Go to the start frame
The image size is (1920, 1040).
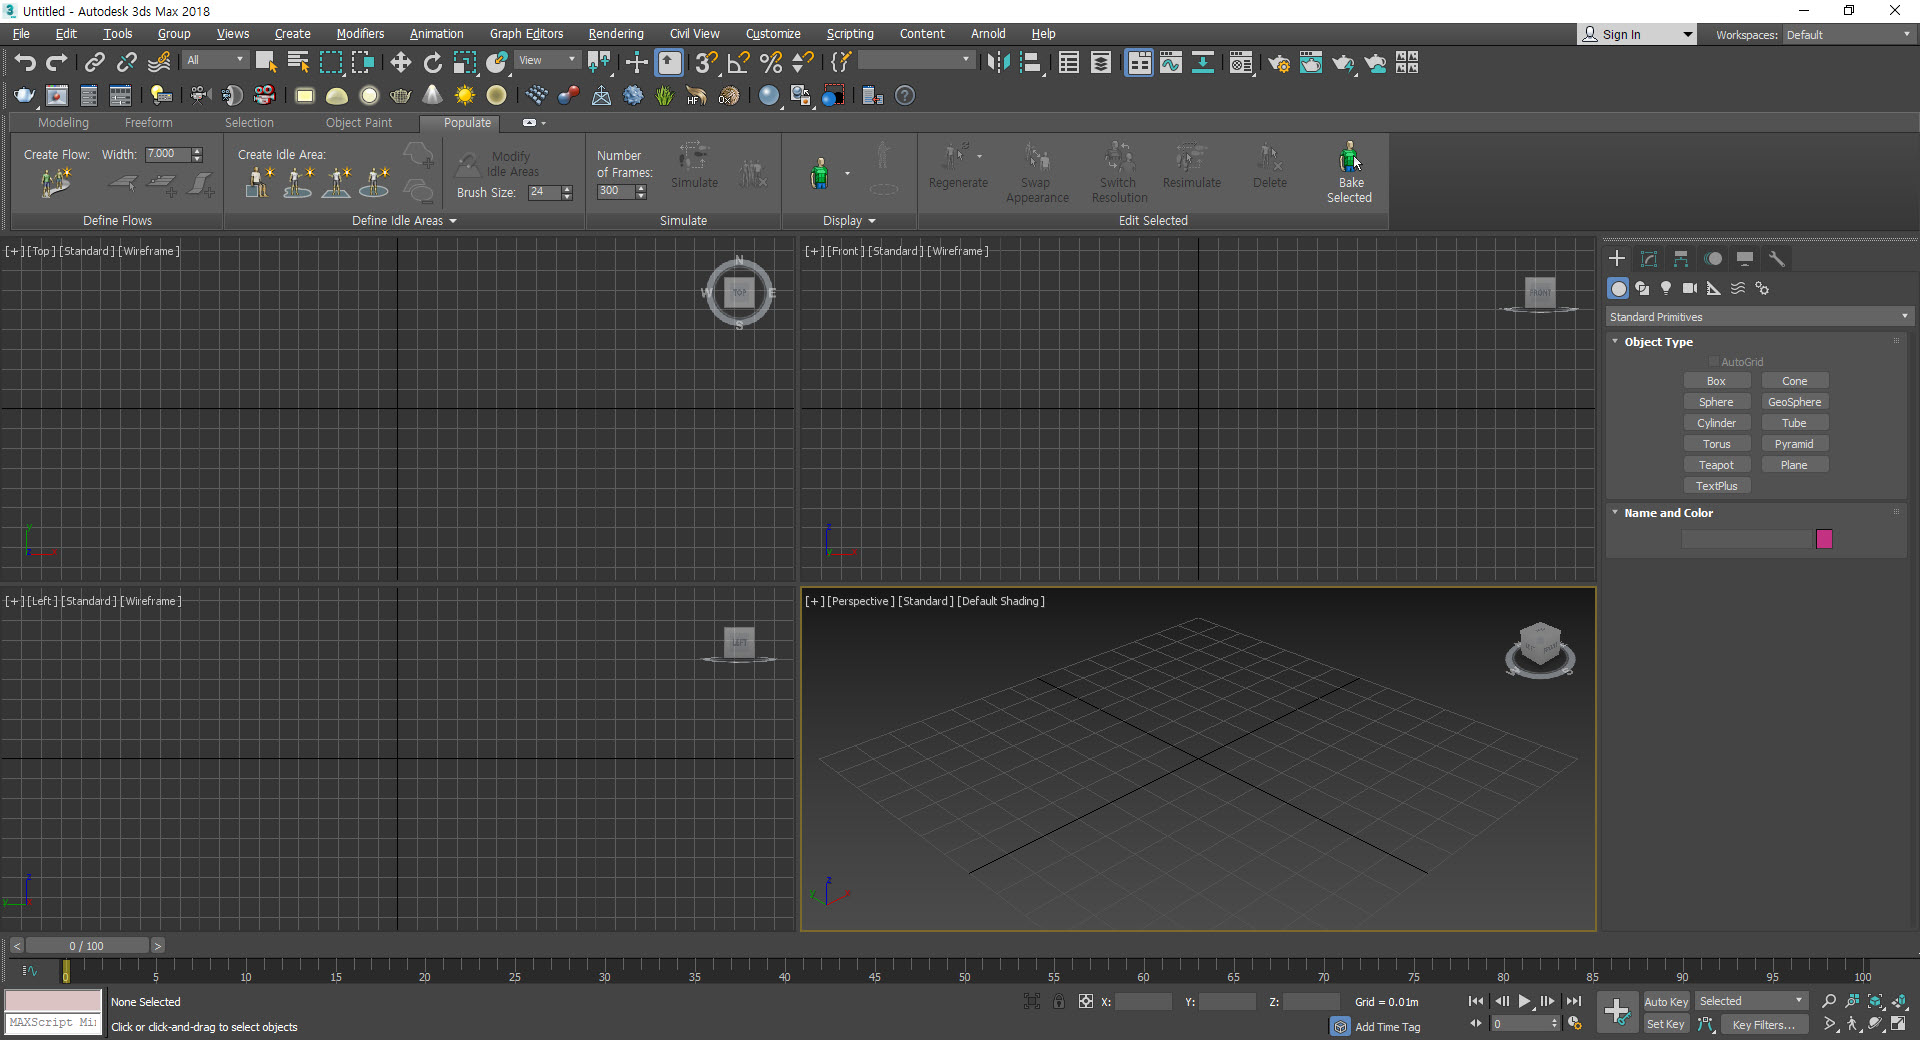tap(1476, 1001)
